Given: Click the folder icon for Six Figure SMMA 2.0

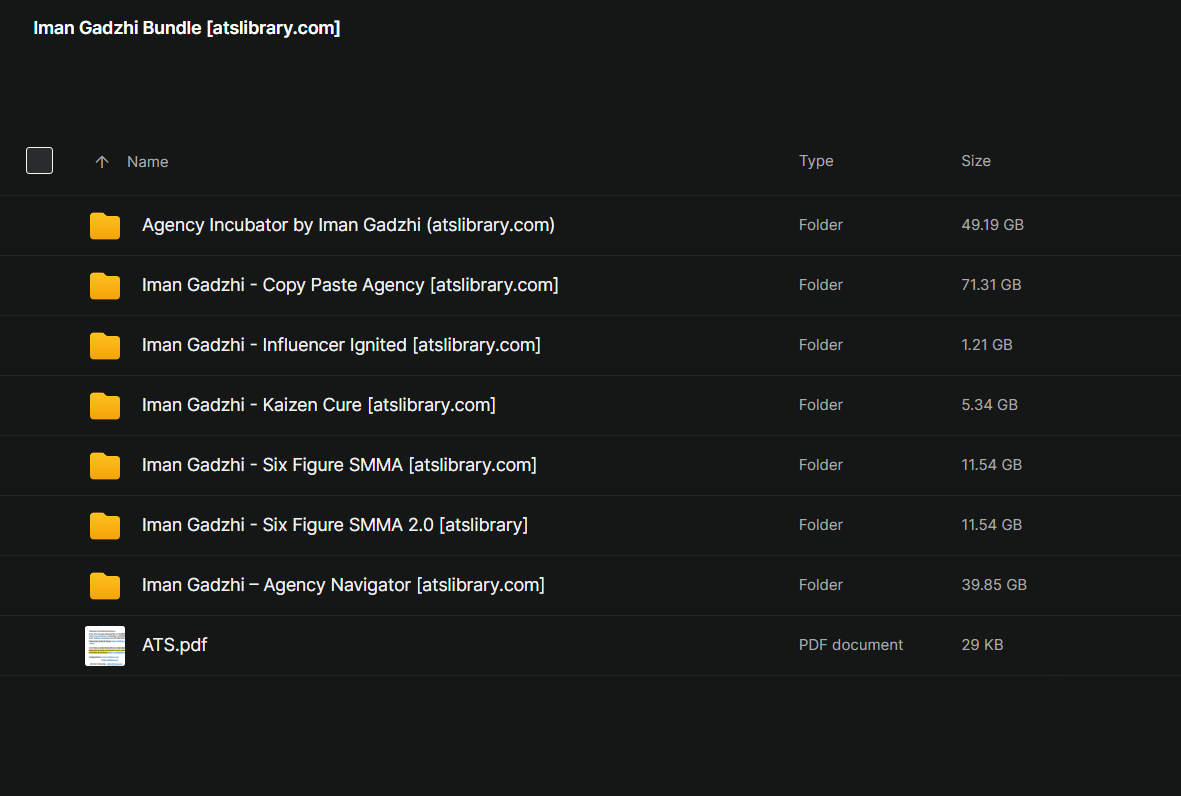Looking at the screenshot, I should click(x=105, y=525).
